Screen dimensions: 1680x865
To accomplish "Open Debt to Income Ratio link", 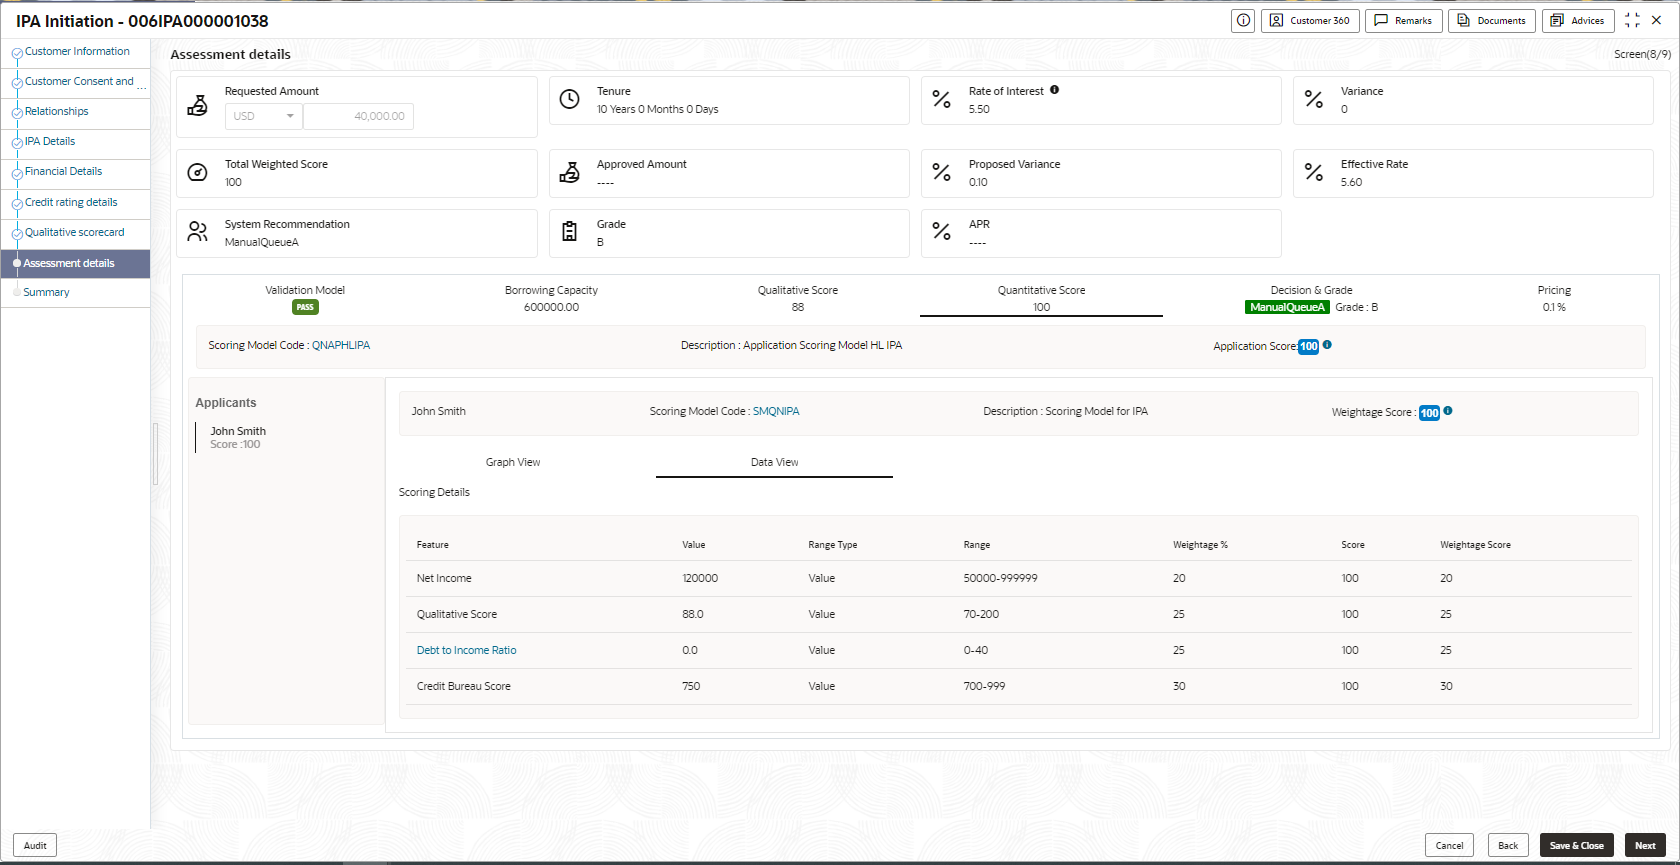I will [467, 650].
